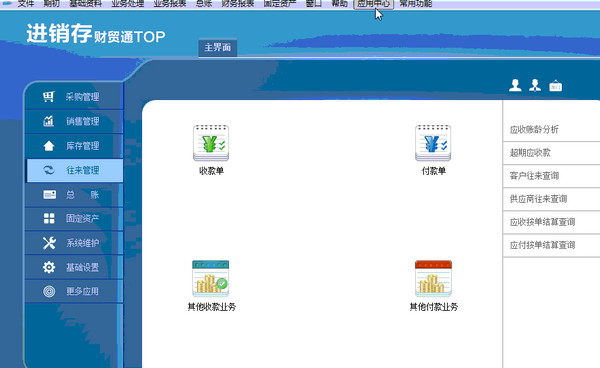Open the 总账 menu in the menu bar
Screen dimensions: 600x368
(x=204, y=3)
